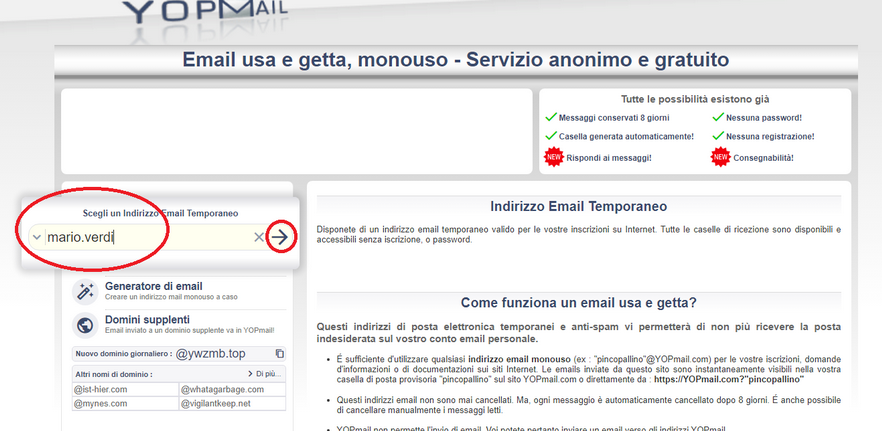The height and width of the screenshot is (431, 882).
Task: Select the @mynes.com domain
Action: 100,403
